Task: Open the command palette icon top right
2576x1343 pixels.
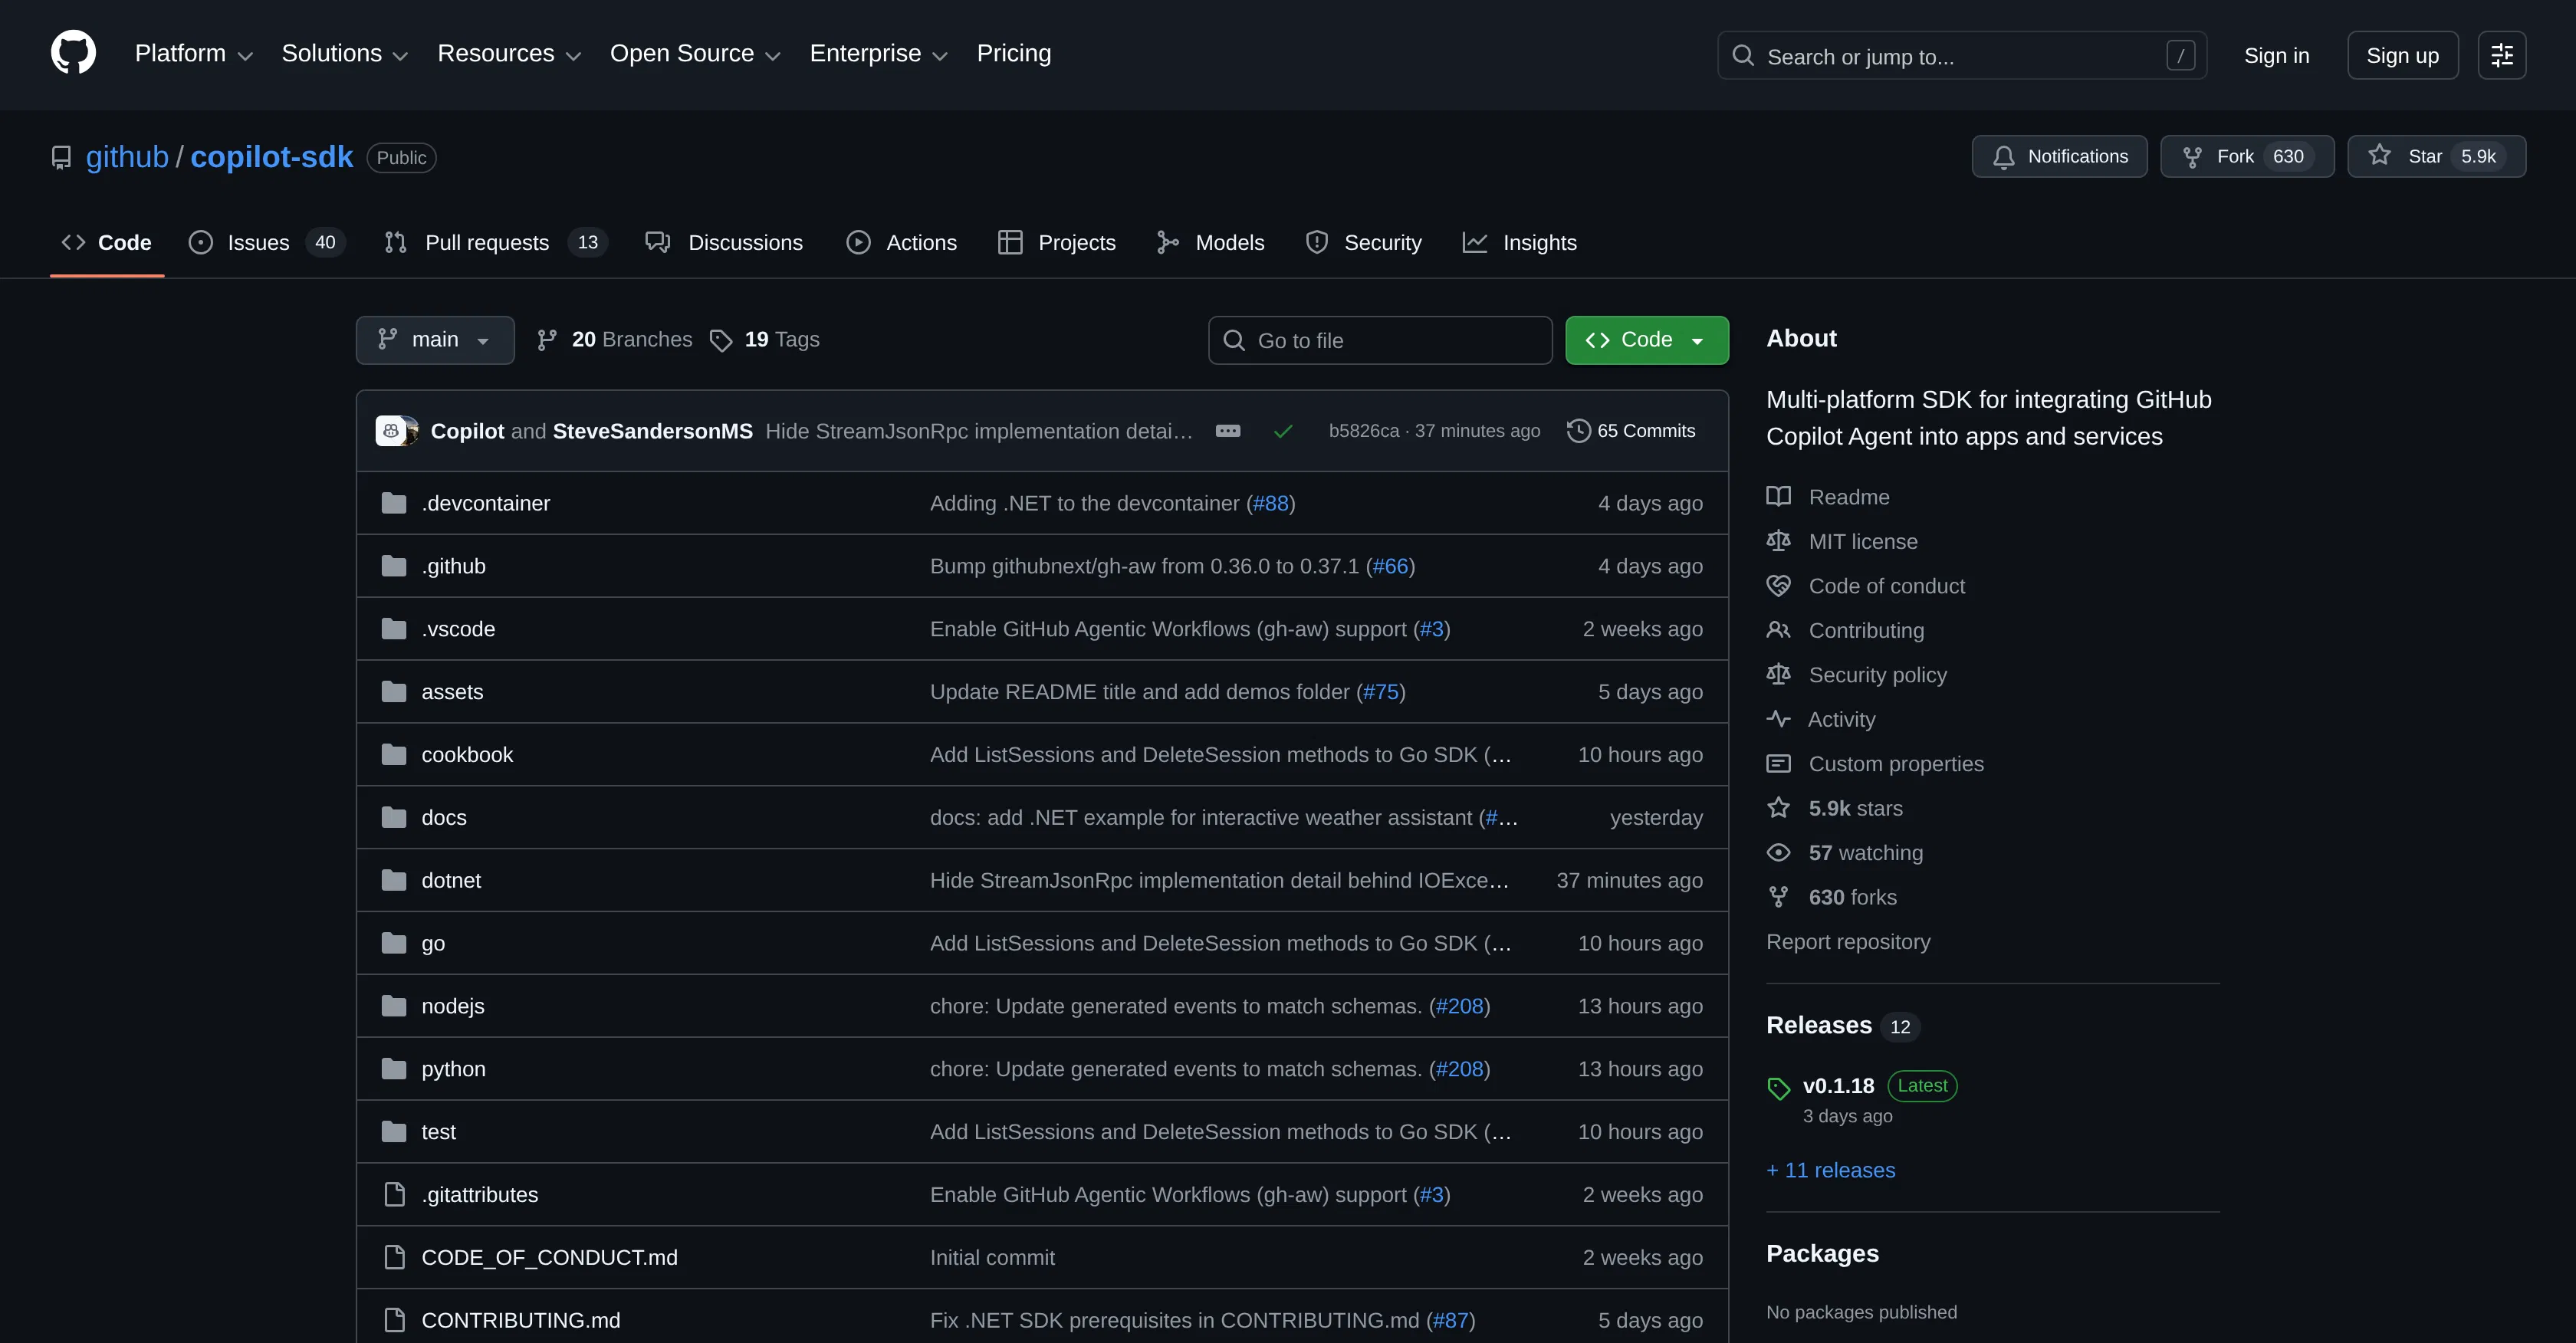Action: point(2502,55)
